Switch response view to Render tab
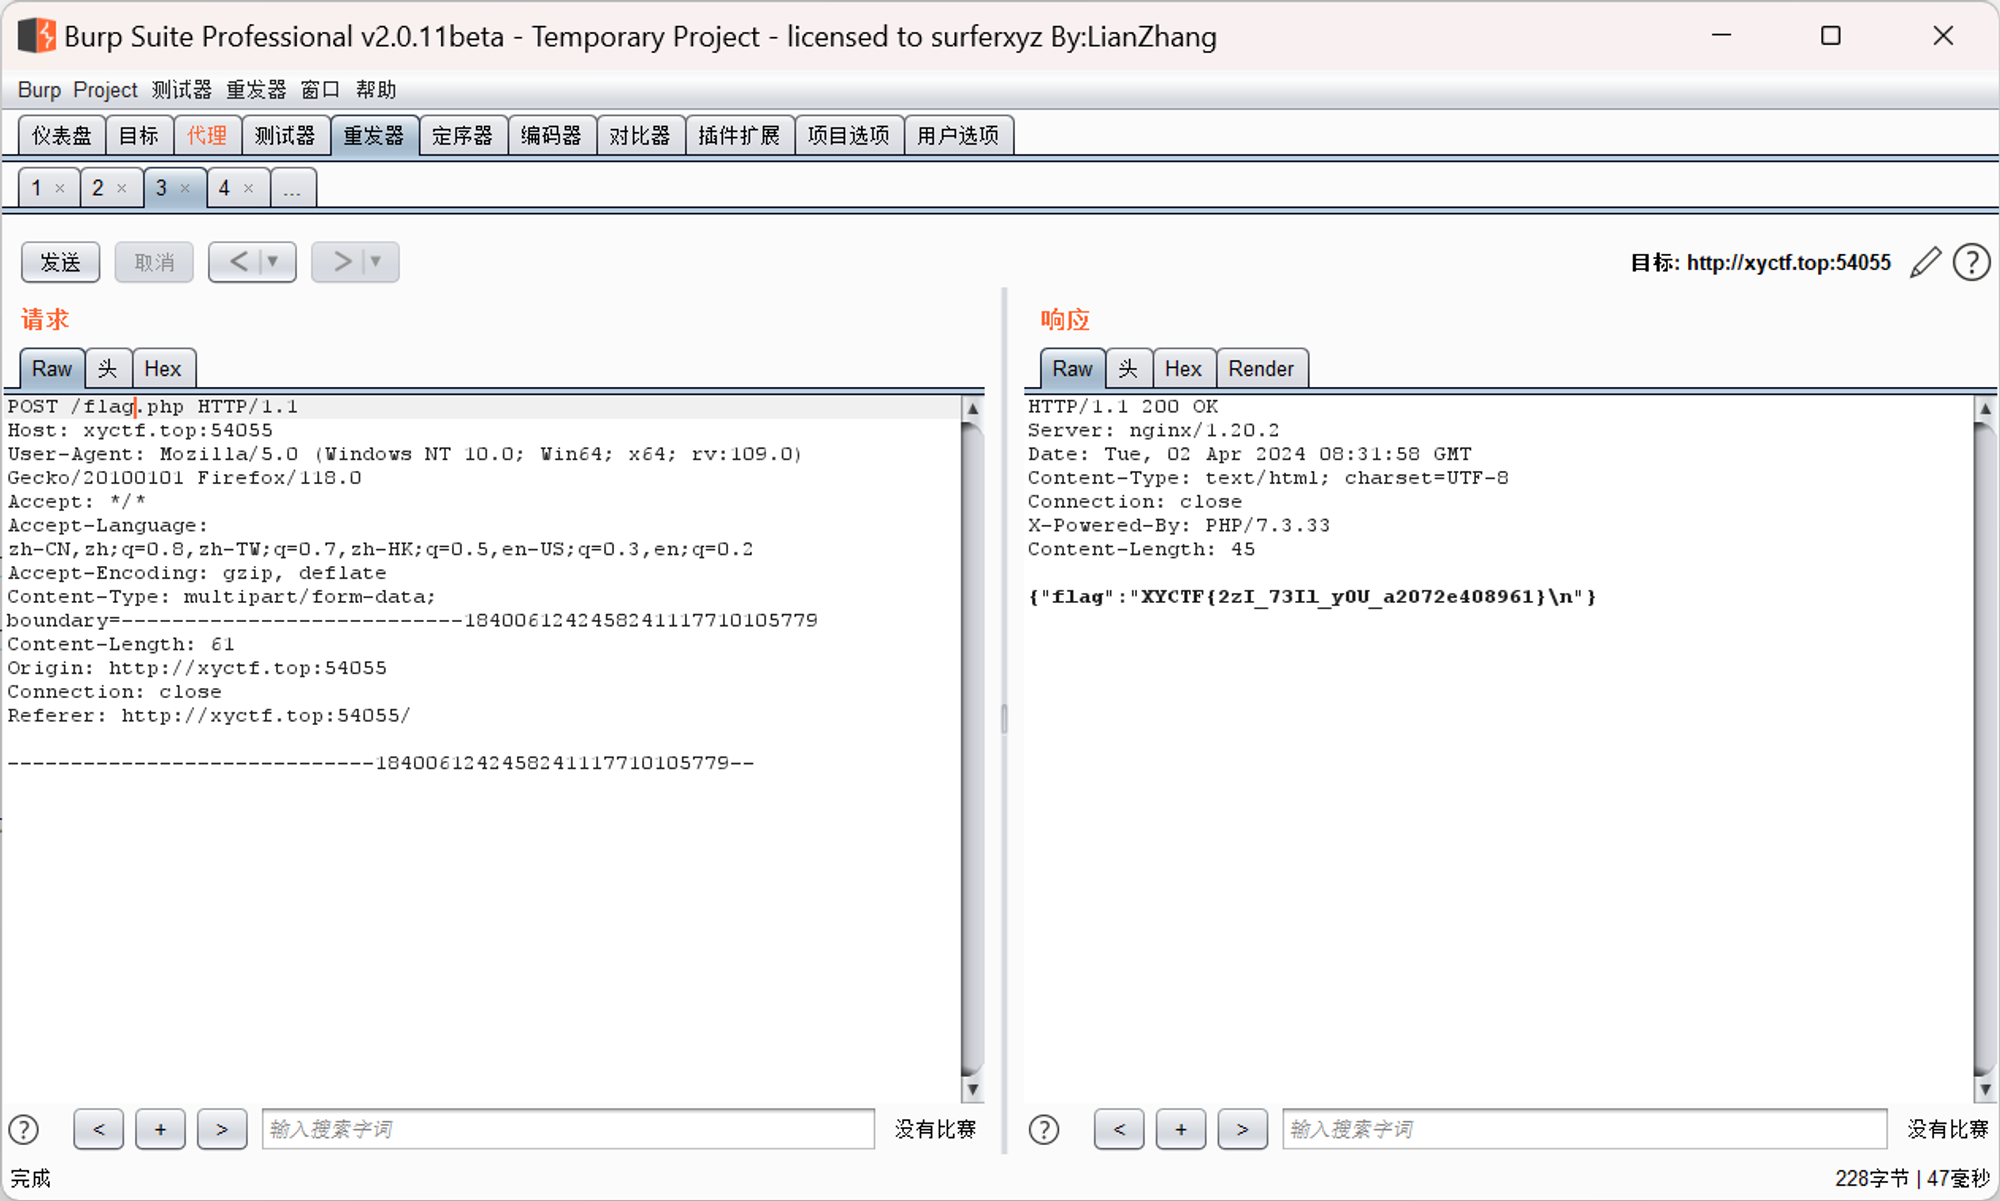Viewport: 2000px width, 1201px height. pyautogui.click(x=1261, y=369)
